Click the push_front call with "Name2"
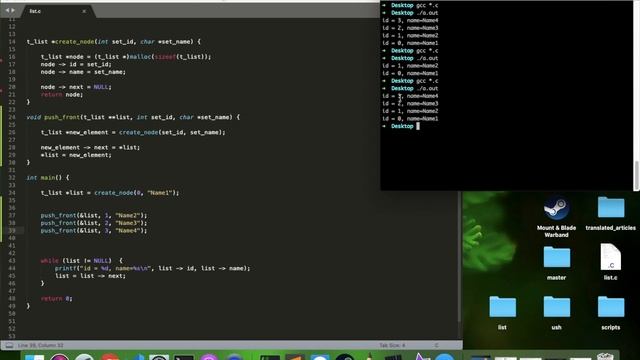 coord(94,216)
